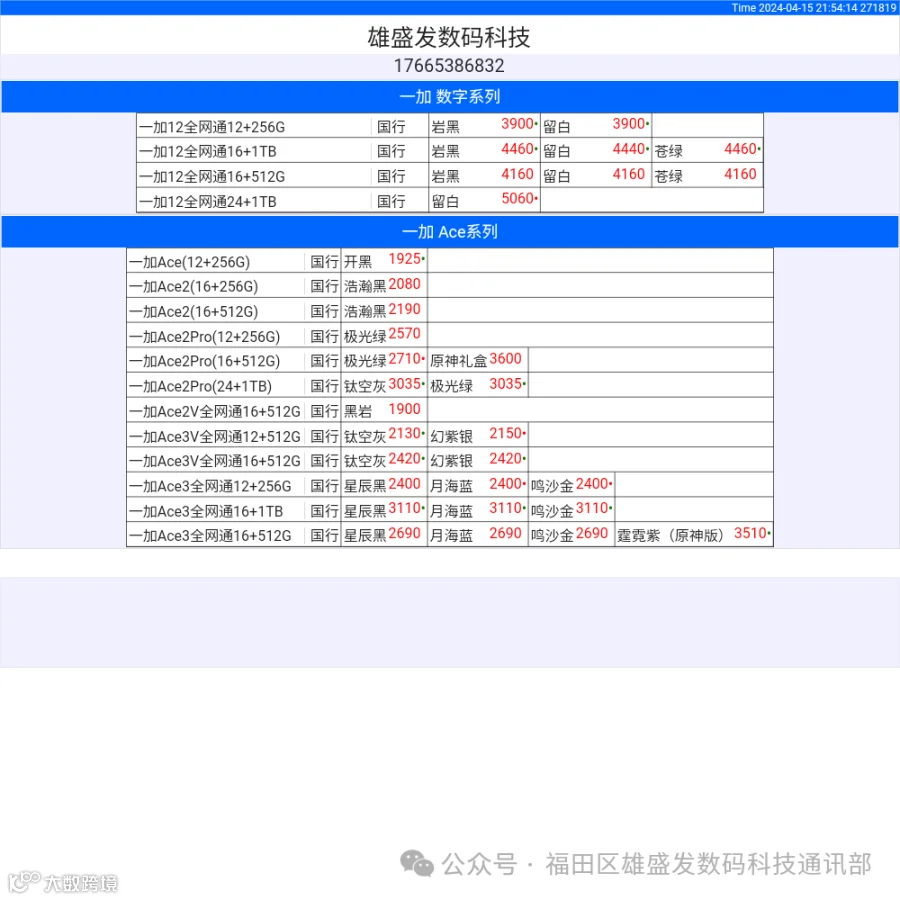The width and height of the screenshot is (900, 900).
Task: Click the 开黑 color label
Action: 358,262
